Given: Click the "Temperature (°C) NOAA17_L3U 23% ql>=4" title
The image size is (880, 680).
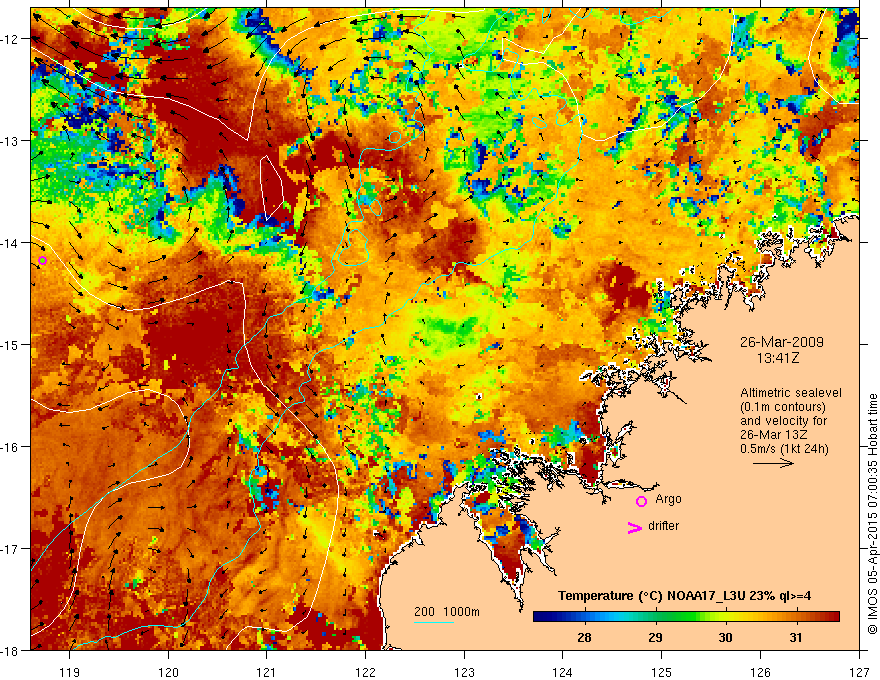Looking at the screenshot, I should pyautogui.click(x=684, y=596).
